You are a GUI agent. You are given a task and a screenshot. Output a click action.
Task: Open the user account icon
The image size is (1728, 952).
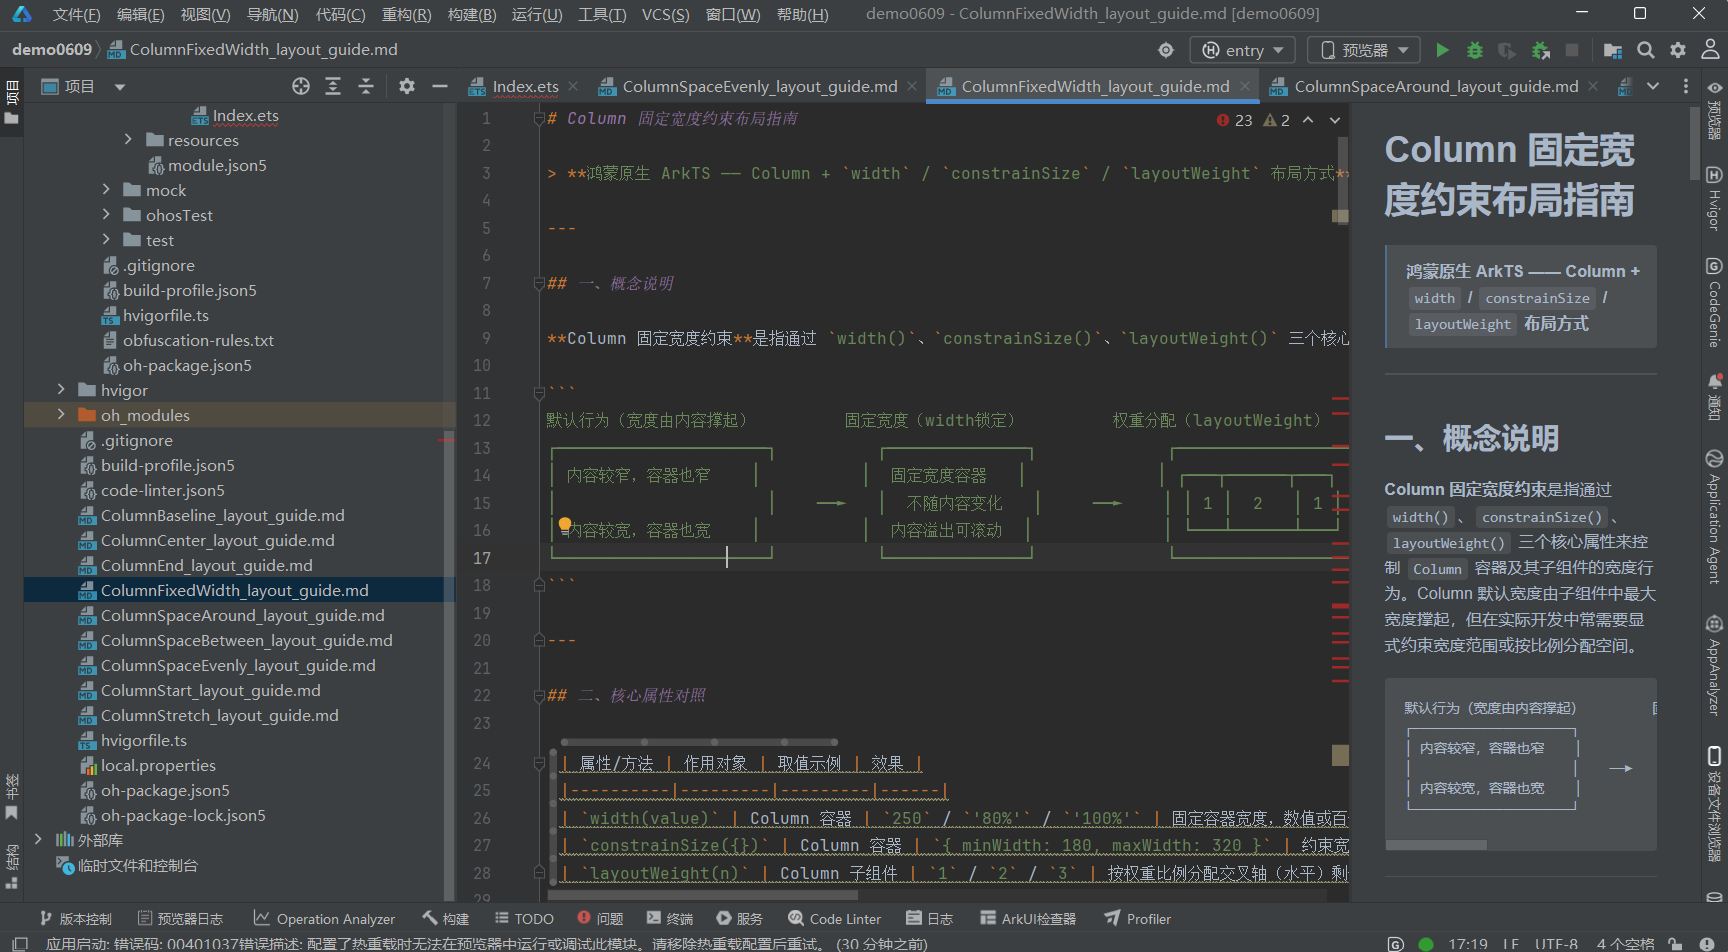click(1710, 49)
